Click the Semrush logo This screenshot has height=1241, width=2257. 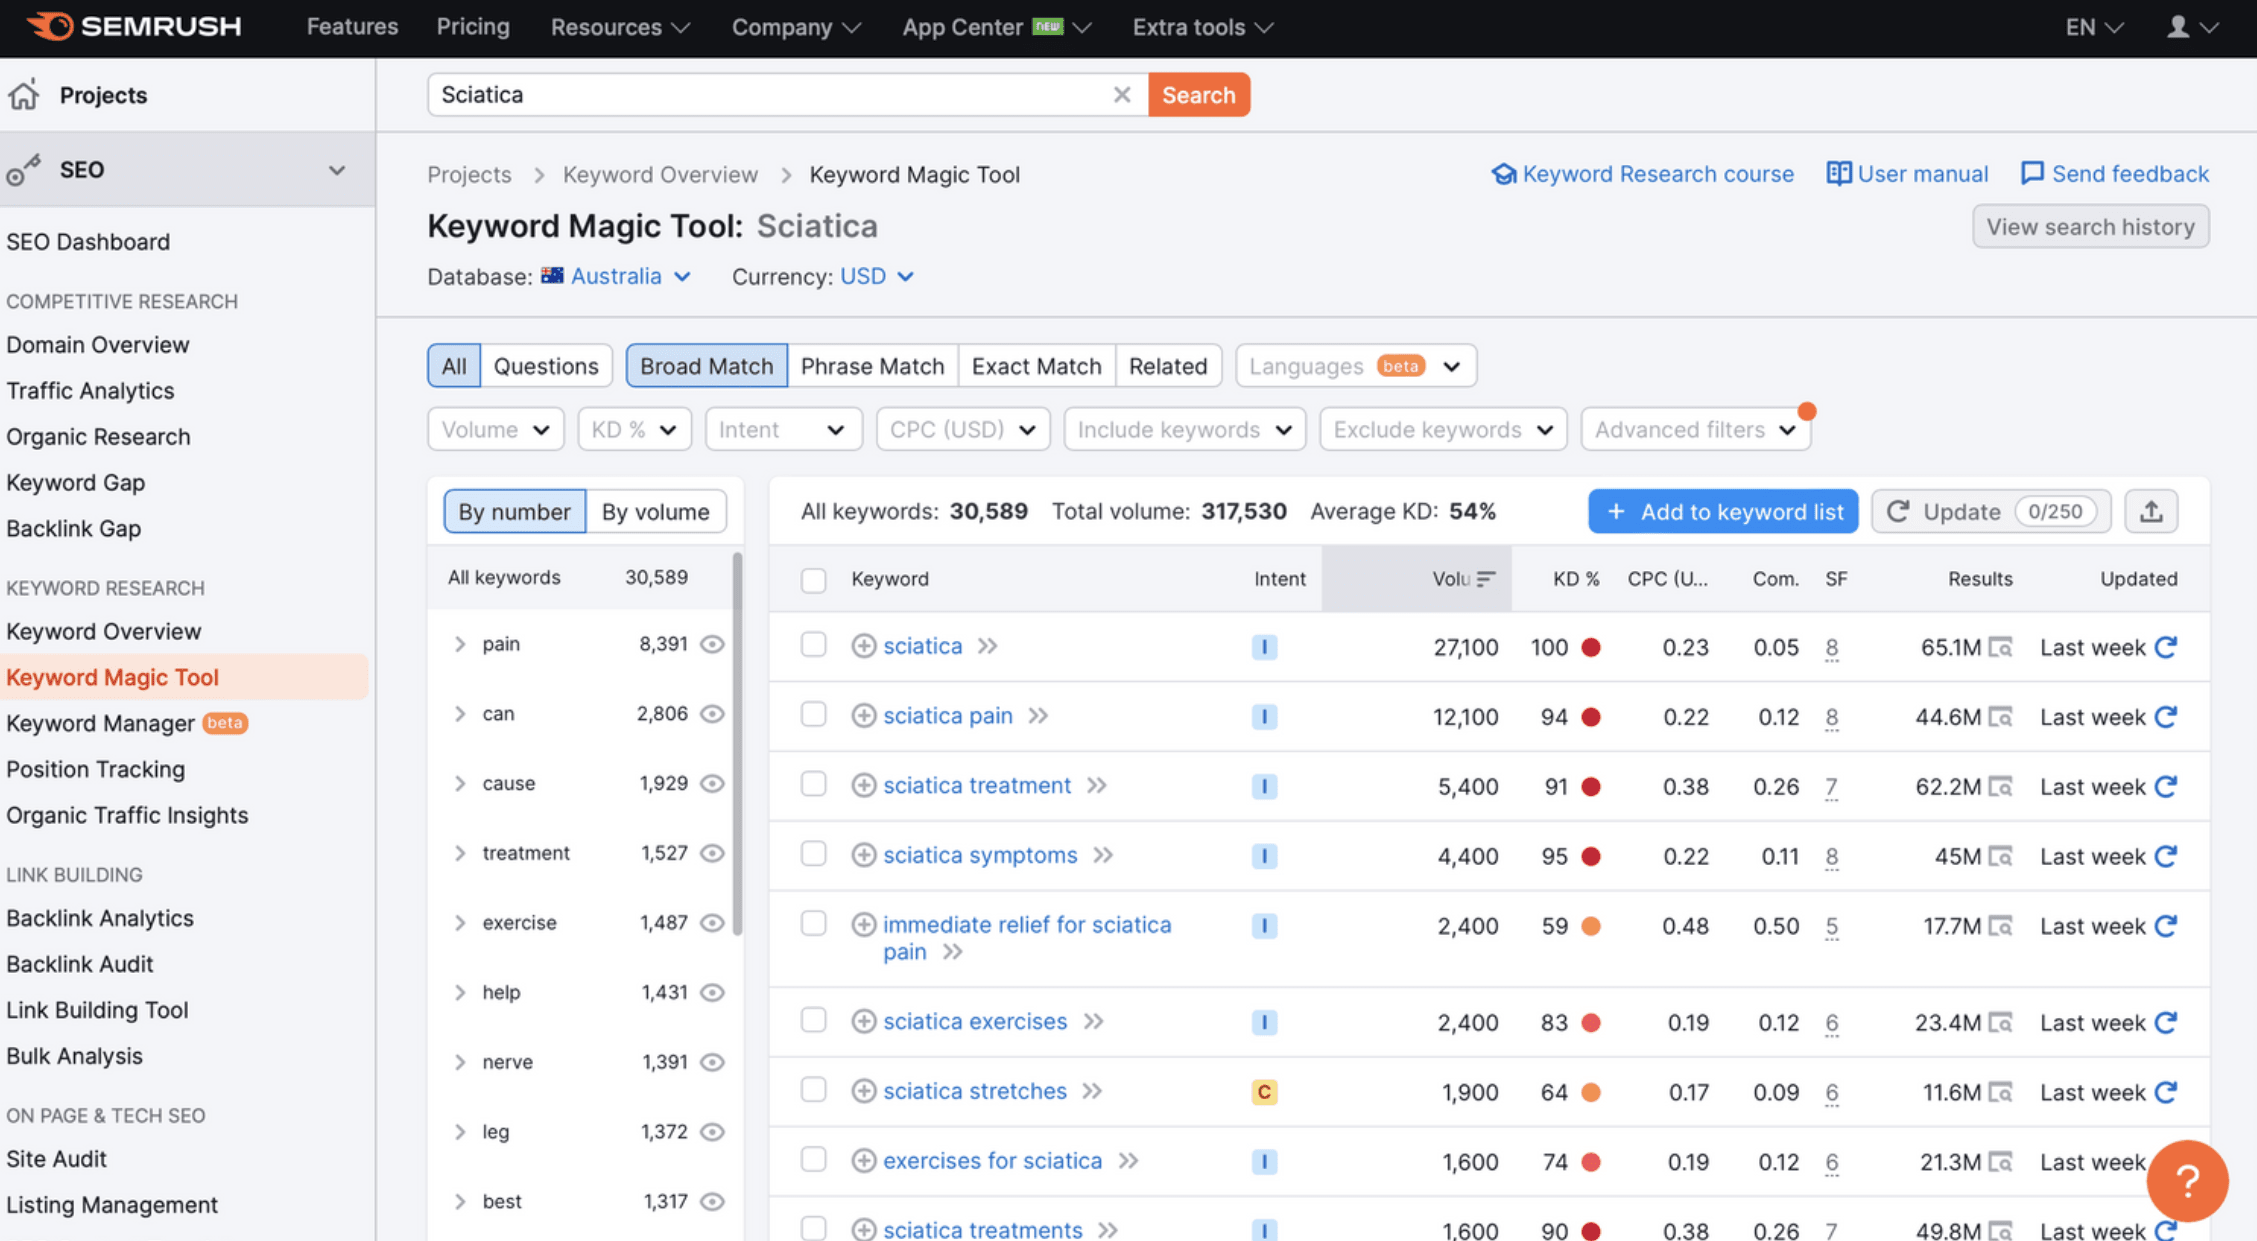(134, 26)
